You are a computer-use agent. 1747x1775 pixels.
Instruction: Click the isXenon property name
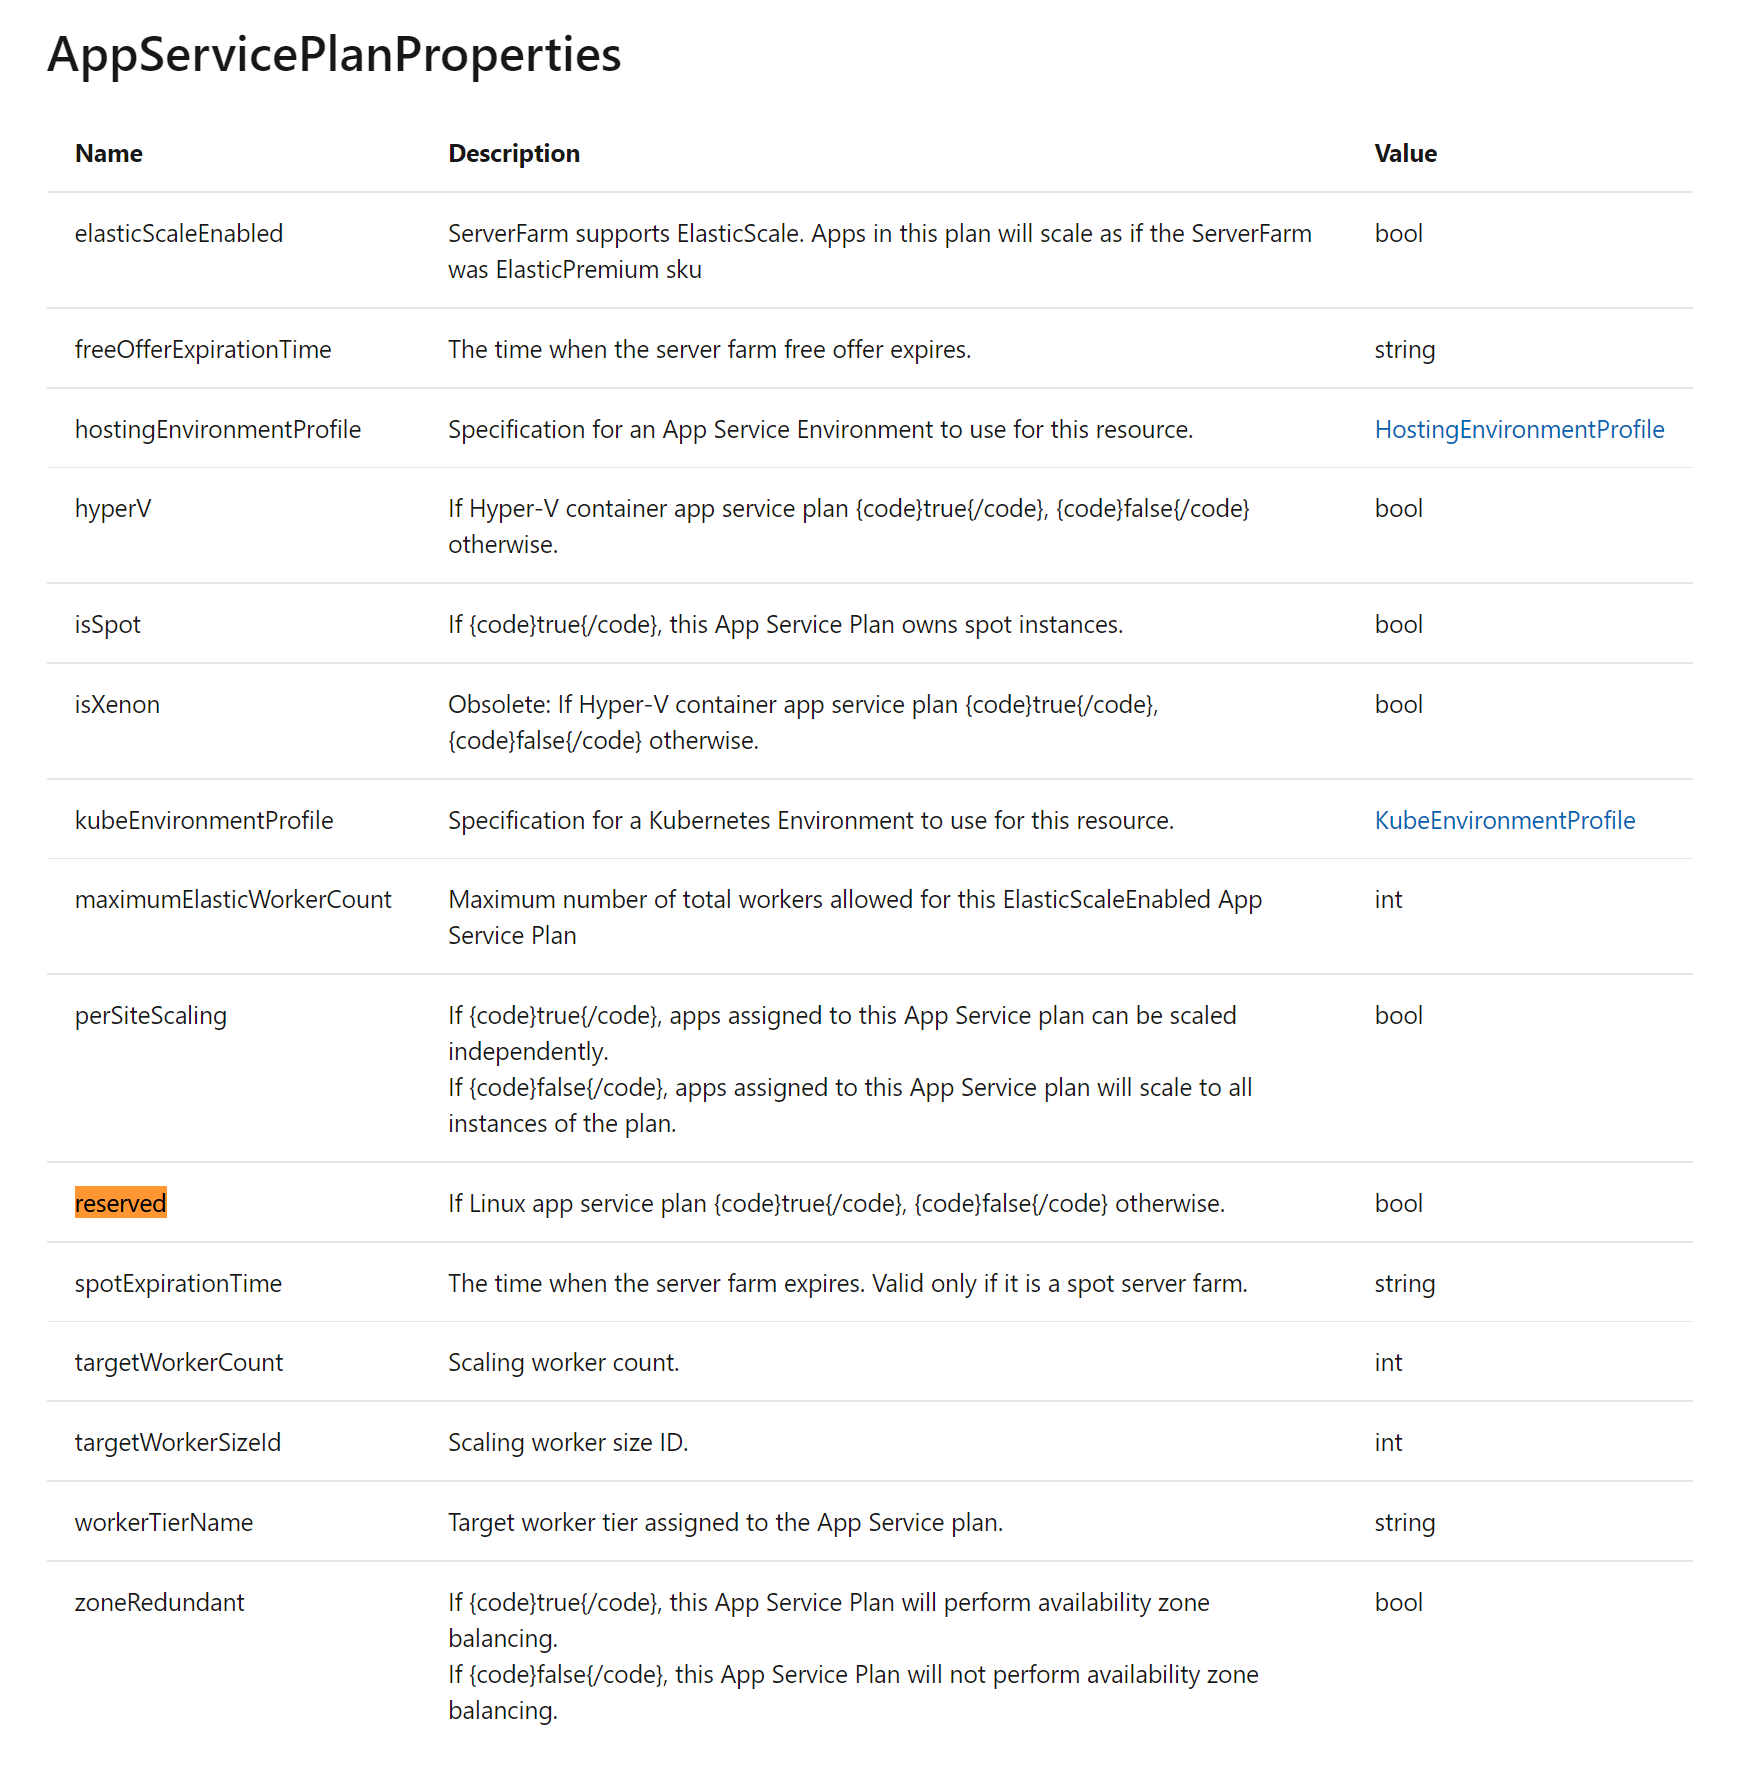117,704
